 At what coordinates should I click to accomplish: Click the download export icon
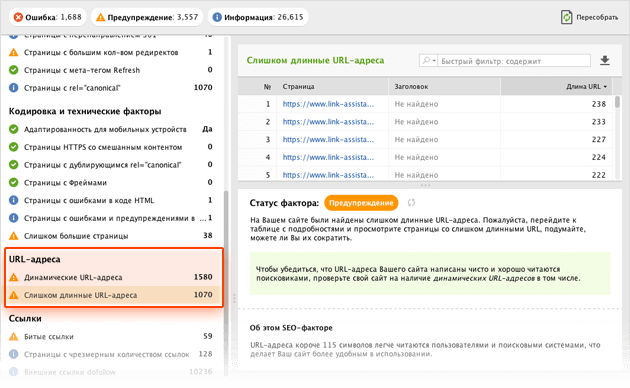tap(605, 61)
